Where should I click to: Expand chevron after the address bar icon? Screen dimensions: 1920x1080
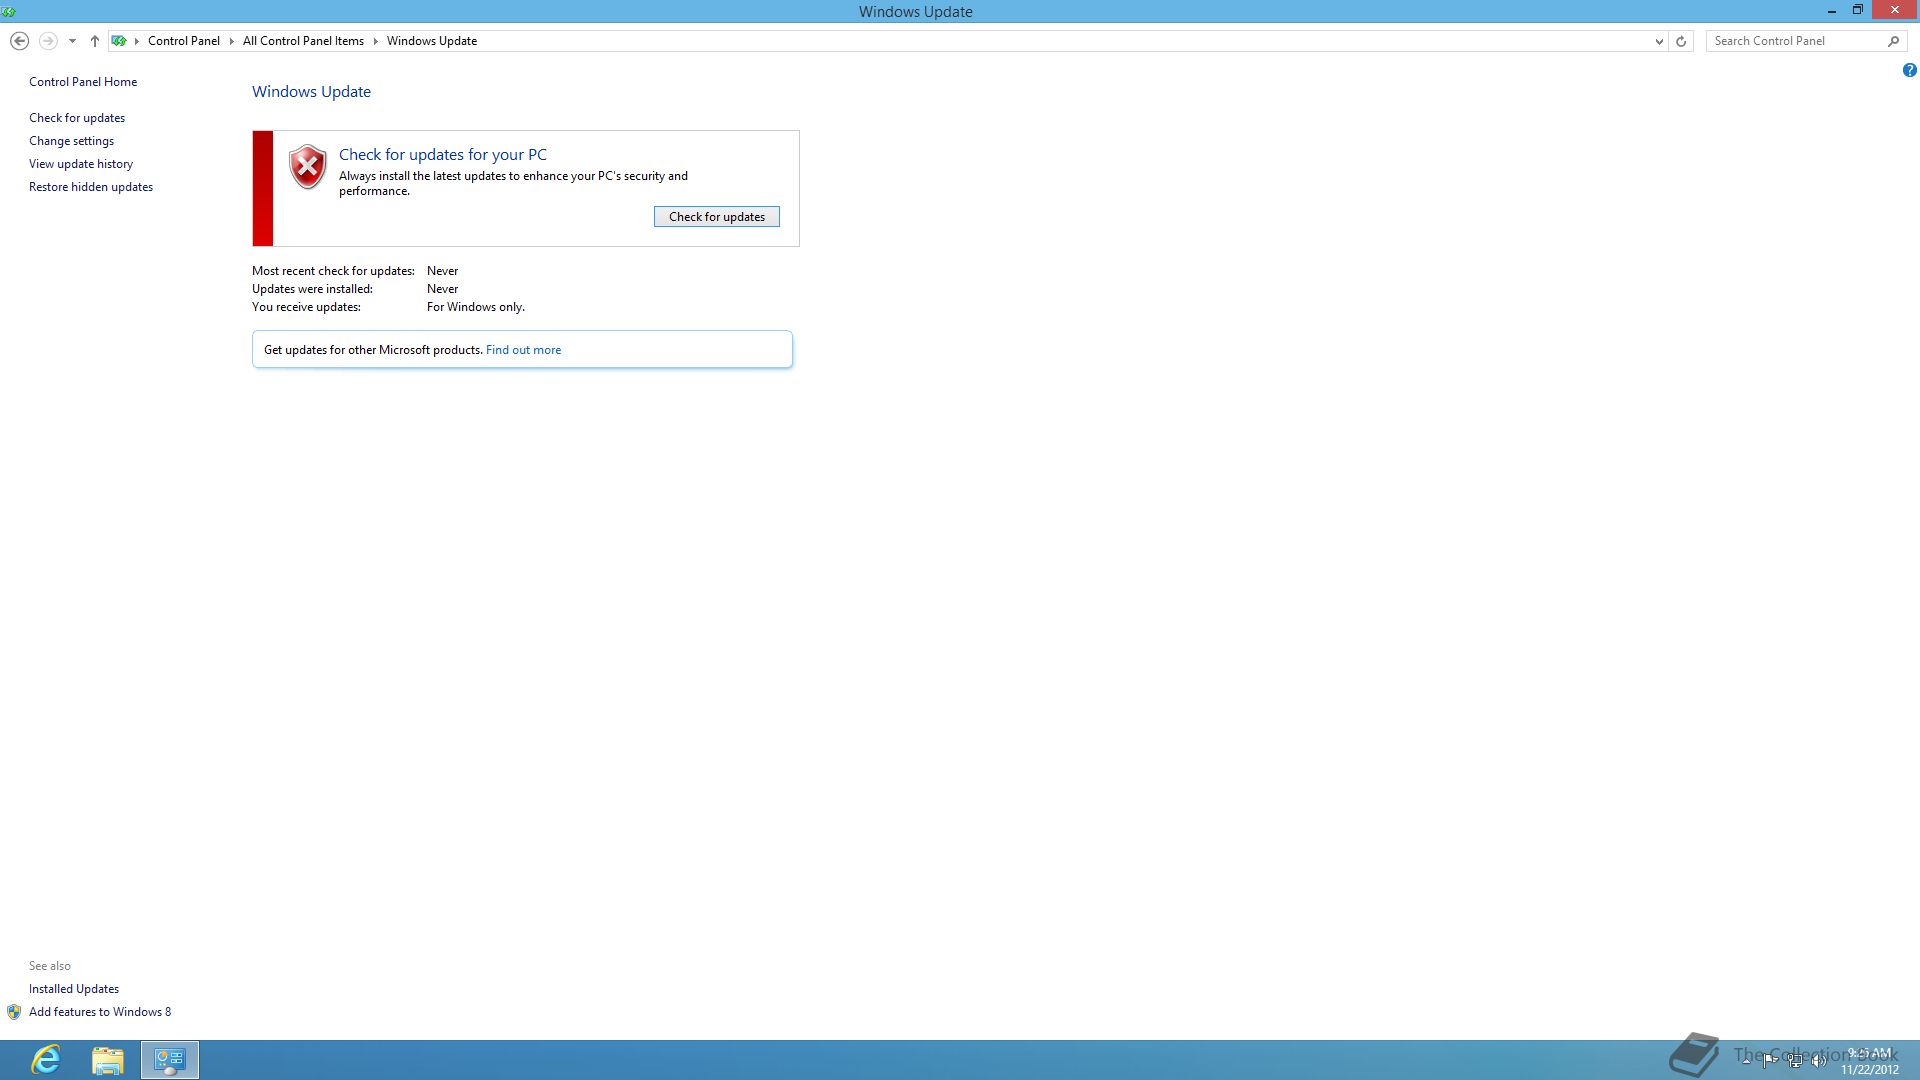(x=137, y=41)
